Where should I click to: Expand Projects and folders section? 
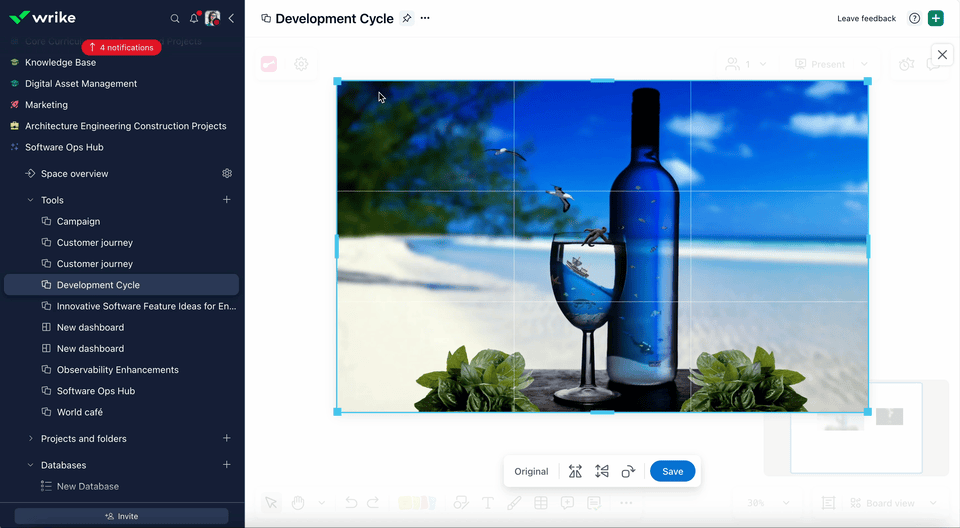pos(31,439)
